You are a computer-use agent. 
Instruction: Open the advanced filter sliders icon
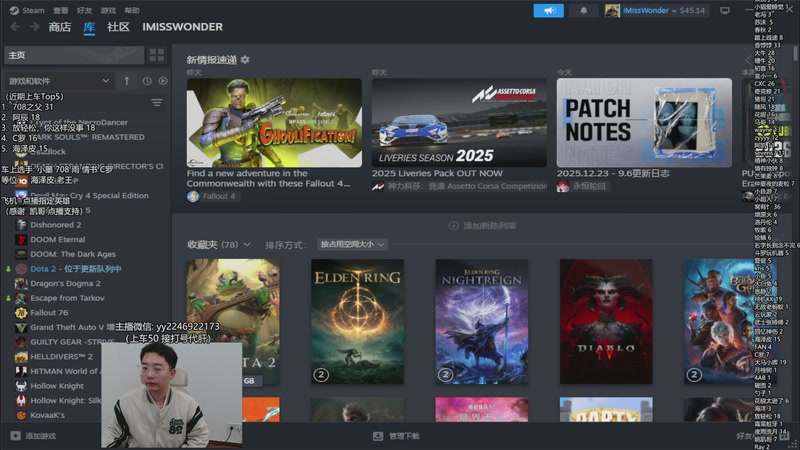[157, 103]
